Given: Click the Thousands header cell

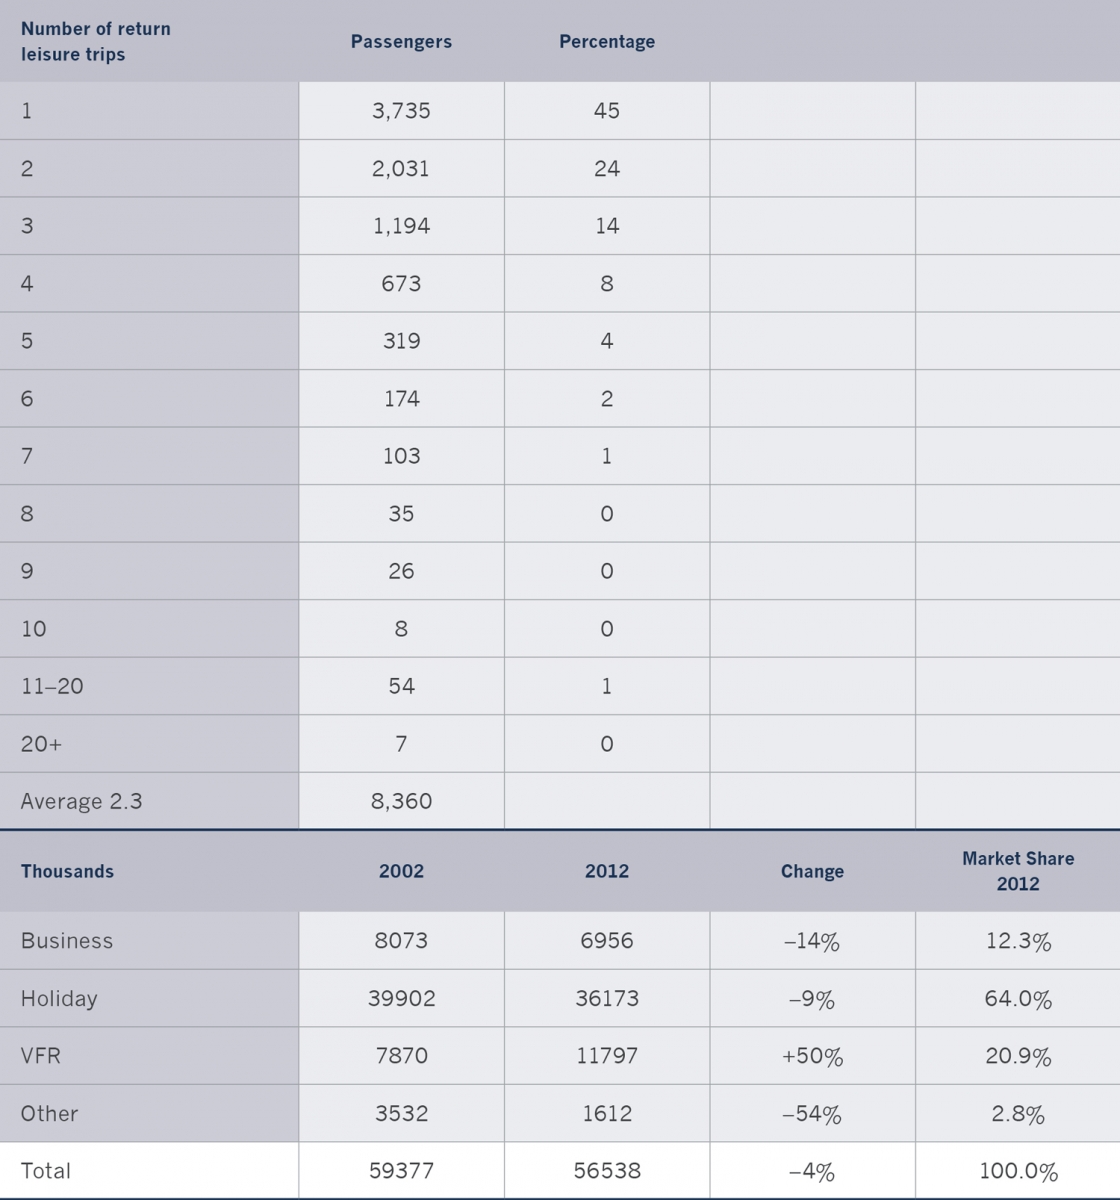Looking at the screenshot, I should tap(67, 871).
